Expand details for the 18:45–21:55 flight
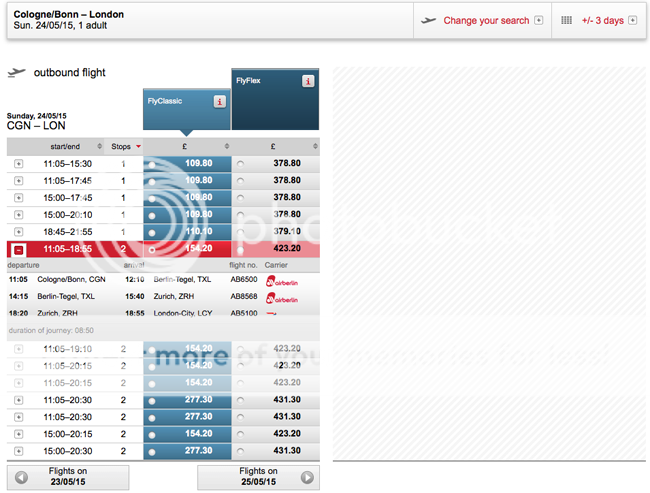Viewport: 650px width, 493px height. 18,232
